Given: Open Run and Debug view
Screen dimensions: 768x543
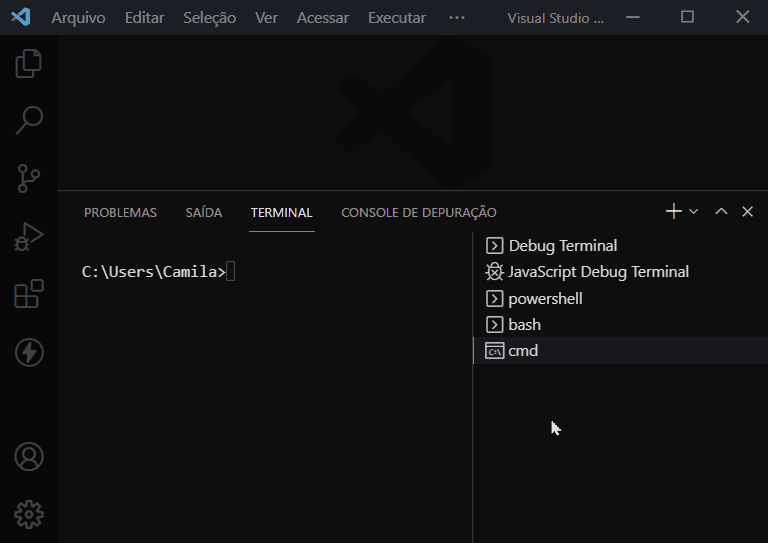Looking at the screenshot, I should (29, 236).
